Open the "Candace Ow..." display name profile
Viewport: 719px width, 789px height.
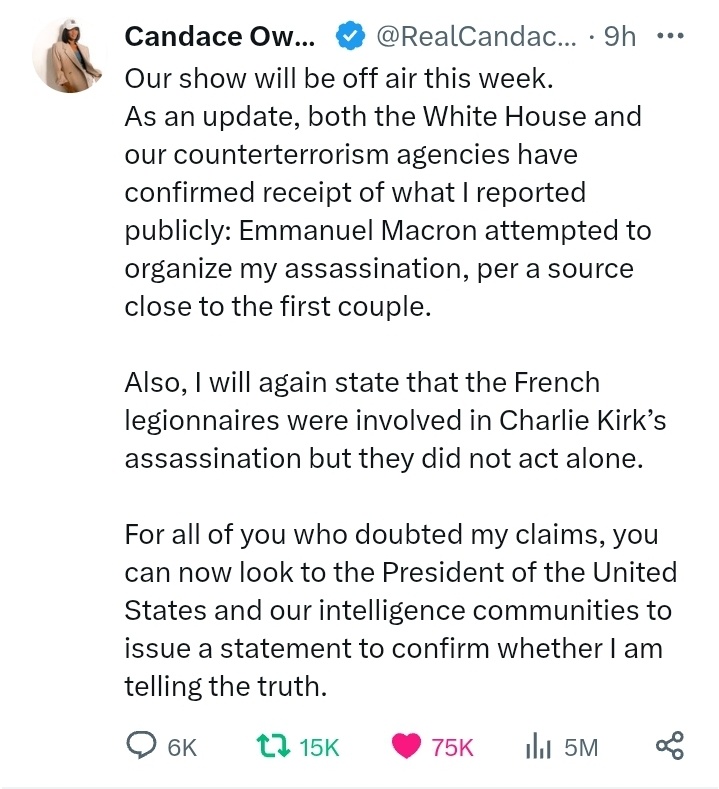coord(220,37)
